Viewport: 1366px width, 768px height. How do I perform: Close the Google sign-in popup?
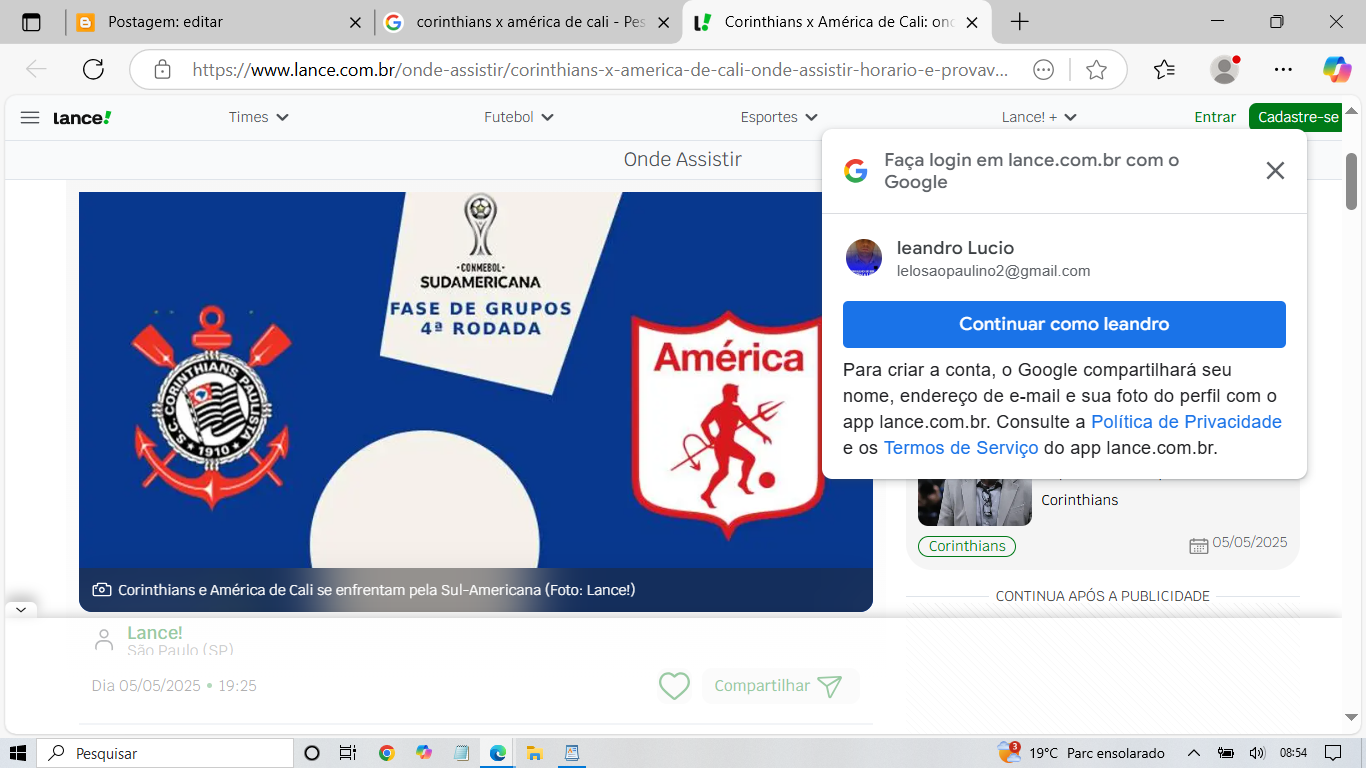(x=1275, y=171)
